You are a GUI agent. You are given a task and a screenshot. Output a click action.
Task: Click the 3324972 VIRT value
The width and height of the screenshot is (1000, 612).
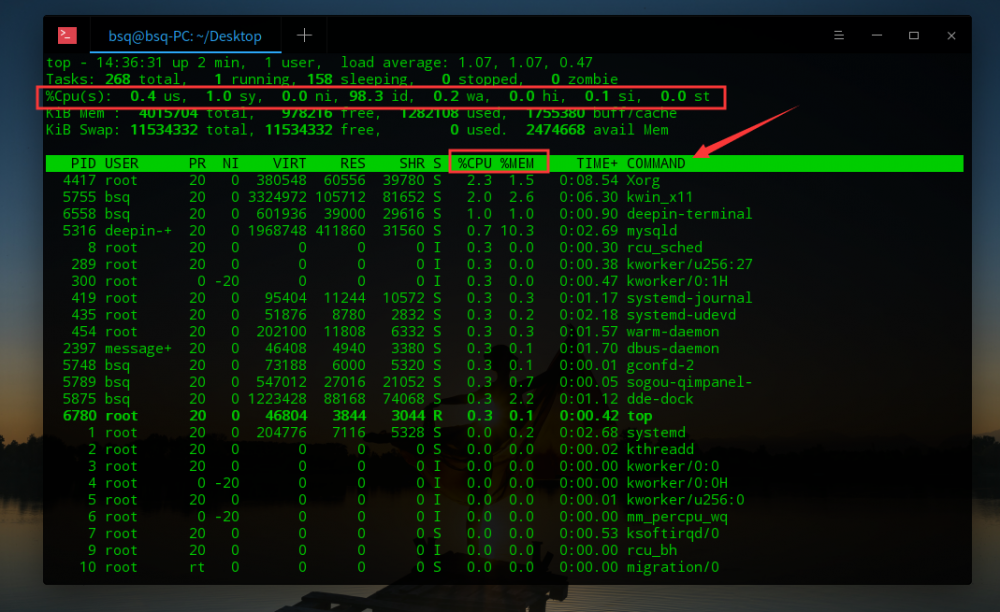(x=277, y=197)
